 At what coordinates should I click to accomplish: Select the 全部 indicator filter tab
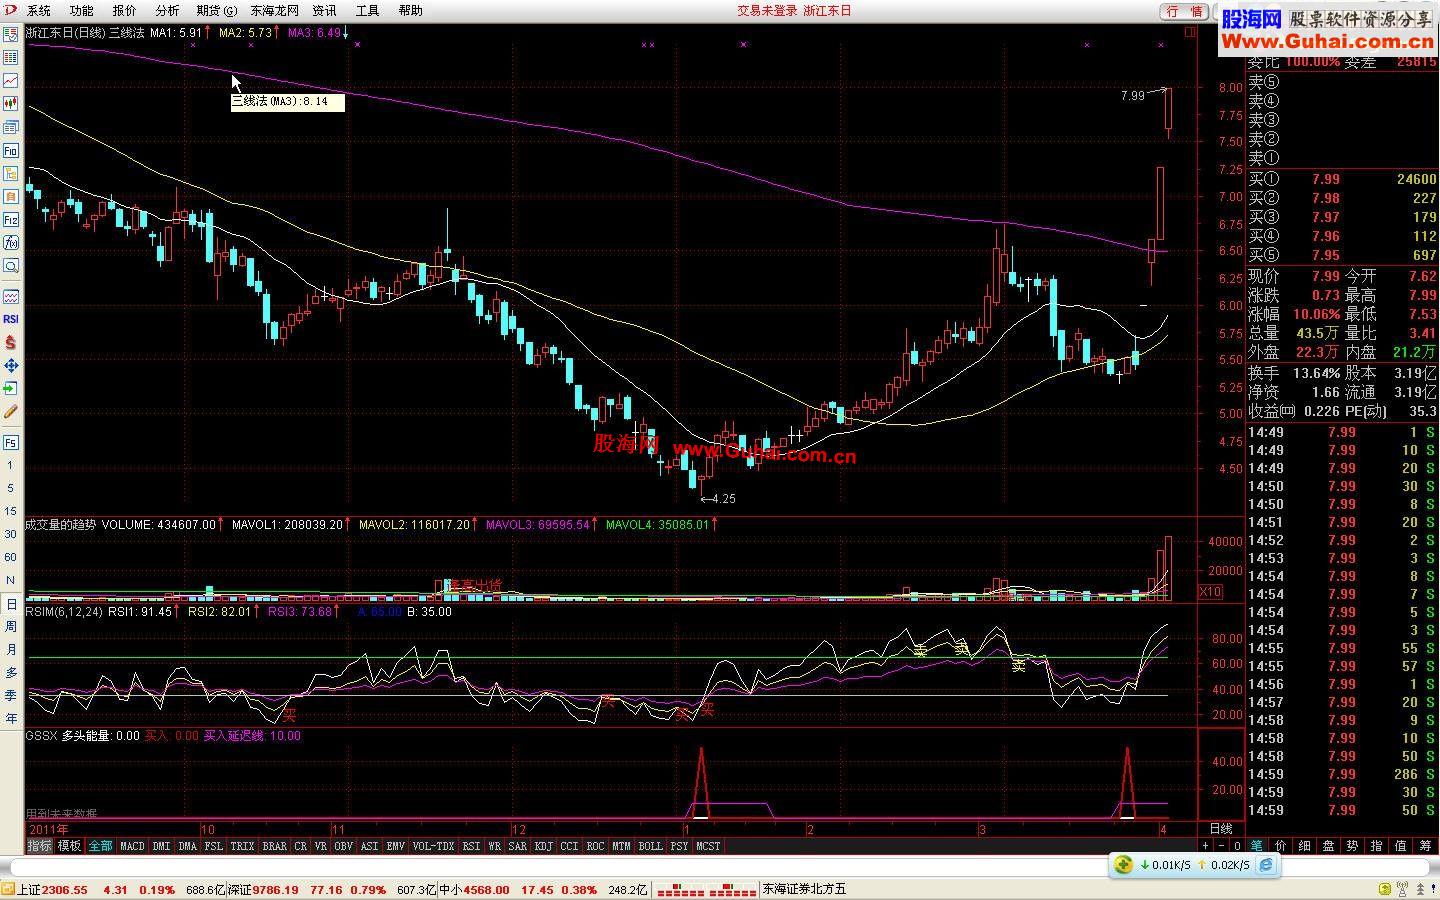100,846
